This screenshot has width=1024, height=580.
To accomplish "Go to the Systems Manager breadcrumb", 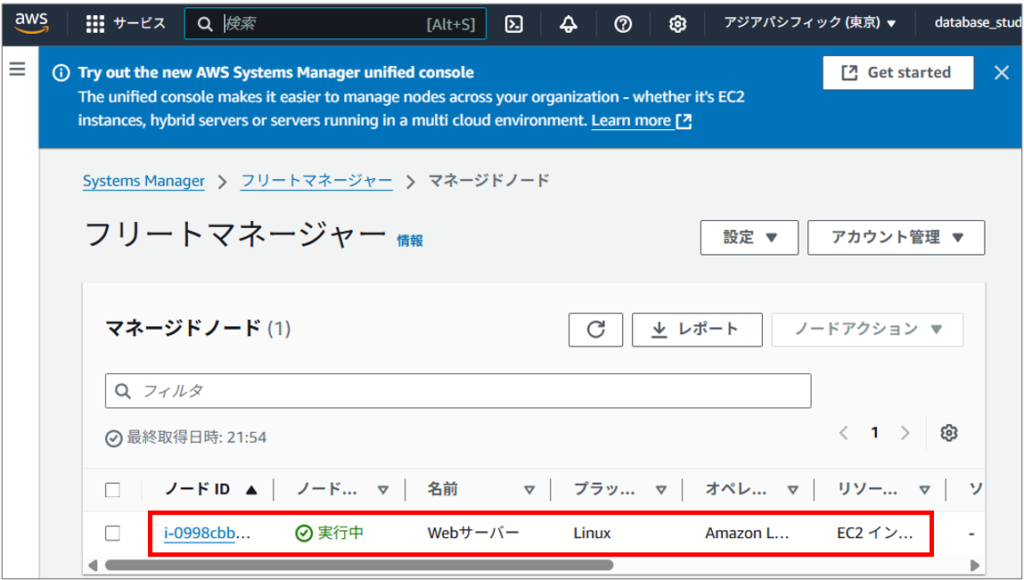I will coord(144,181).
